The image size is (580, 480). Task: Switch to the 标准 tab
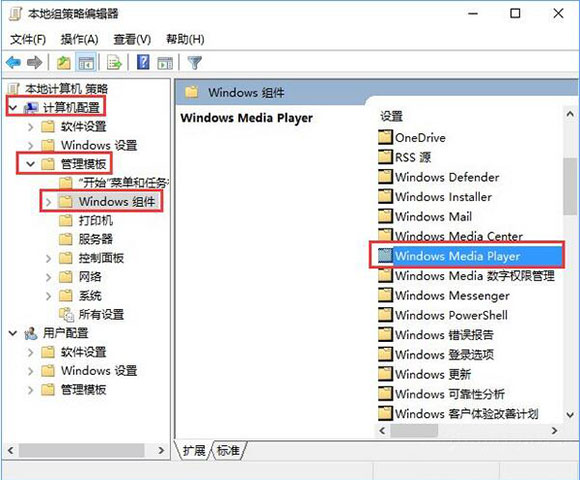pyautogui.click(x=228, y=450)
